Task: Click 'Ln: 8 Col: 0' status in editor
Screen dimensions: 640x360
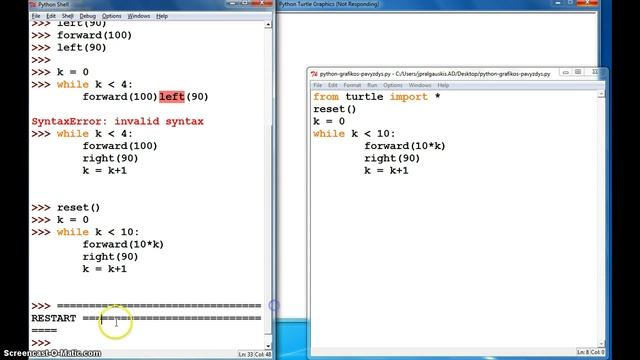Action: tap(590, 352)
